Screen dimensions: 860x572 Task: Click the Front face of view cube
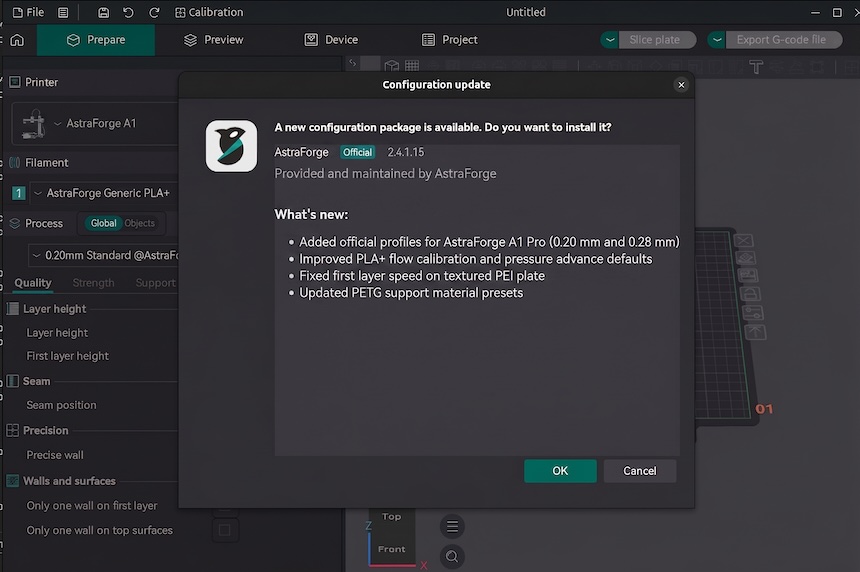[391, 549]
